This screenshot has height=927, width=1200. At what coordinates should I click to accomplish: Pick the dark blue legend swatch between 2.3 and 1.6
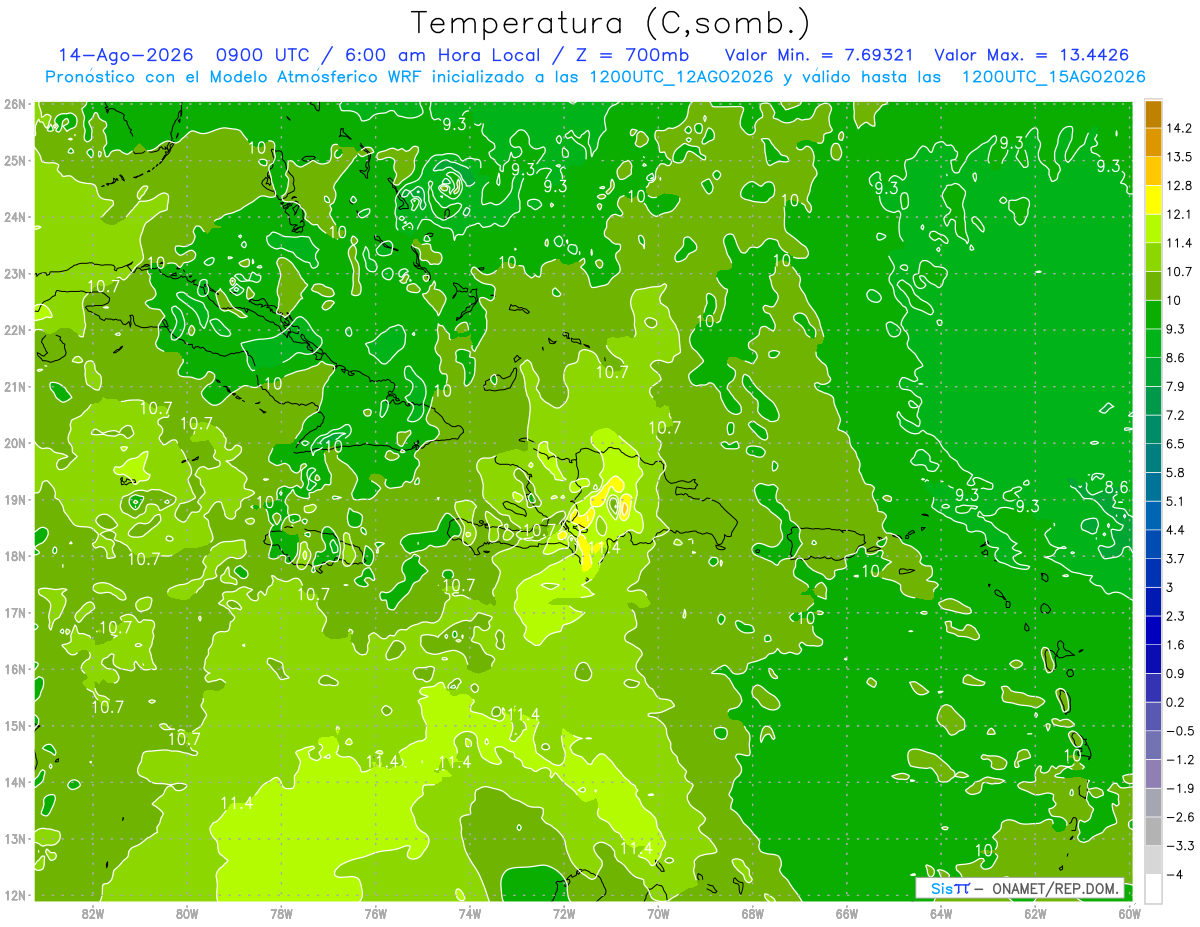point(1153,630)
